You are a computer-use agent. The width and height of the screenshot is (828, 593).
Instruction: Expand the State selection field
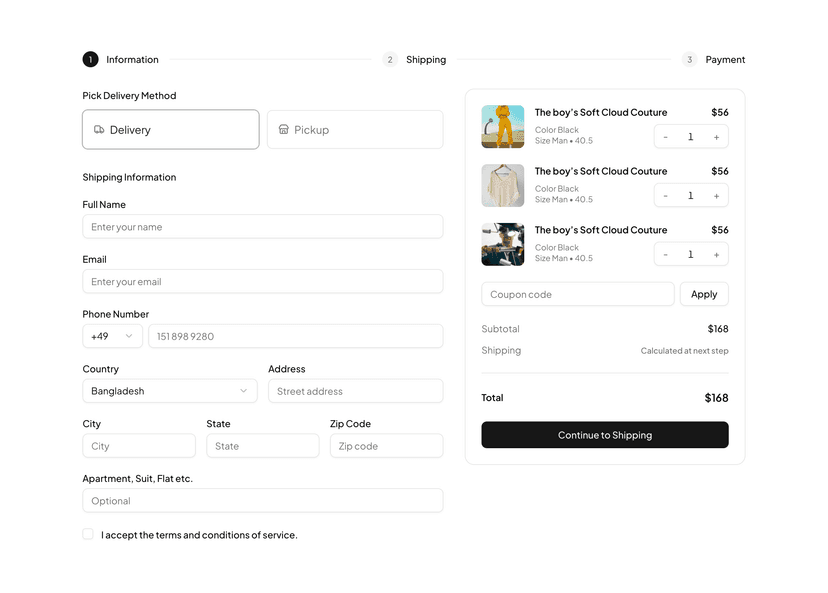[x=262, y=446]
